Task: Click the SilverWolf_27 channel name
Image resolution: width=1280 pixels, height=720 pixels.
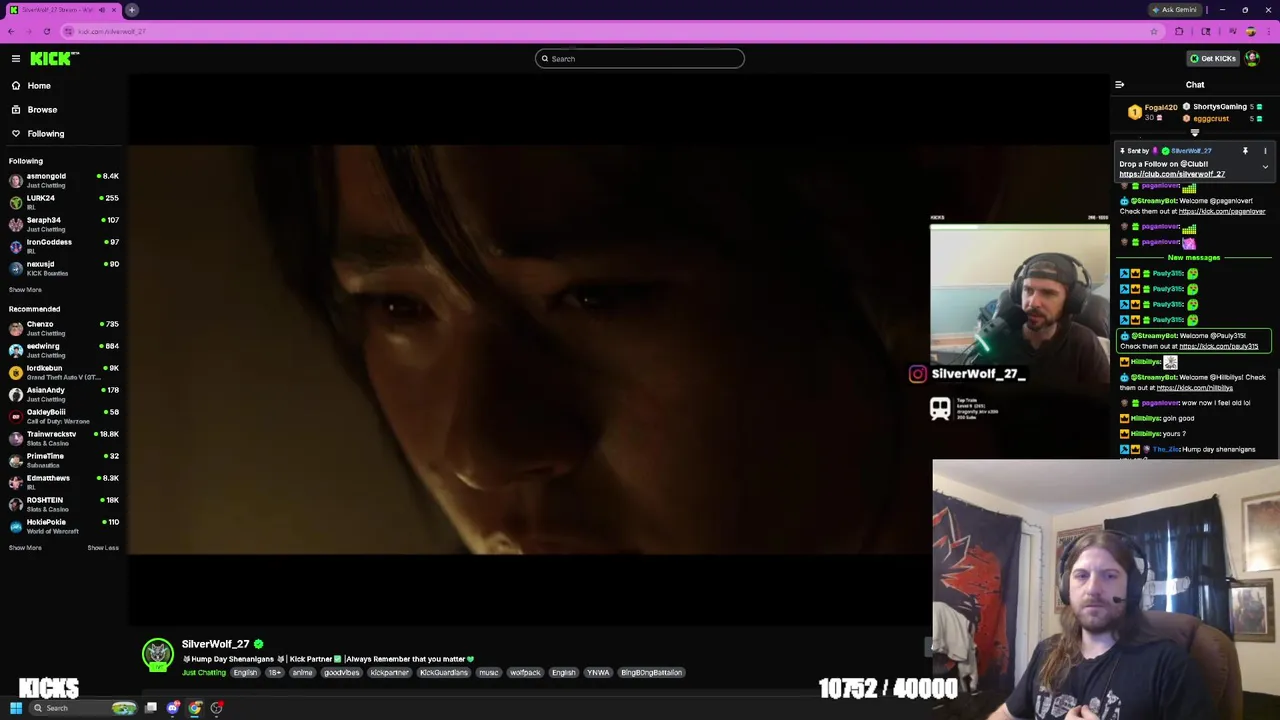Action: point(215,645)
